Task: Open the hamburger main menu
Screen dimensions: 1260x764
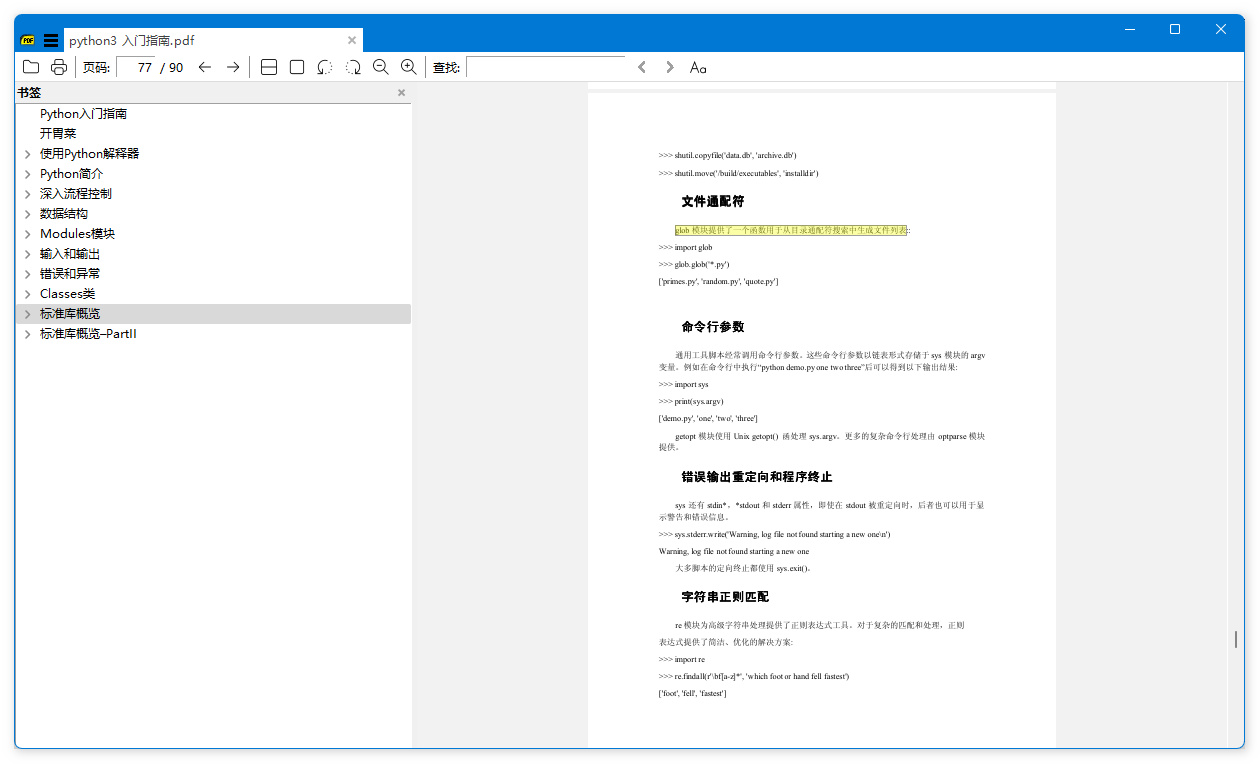Action: [x=51, y=41]
